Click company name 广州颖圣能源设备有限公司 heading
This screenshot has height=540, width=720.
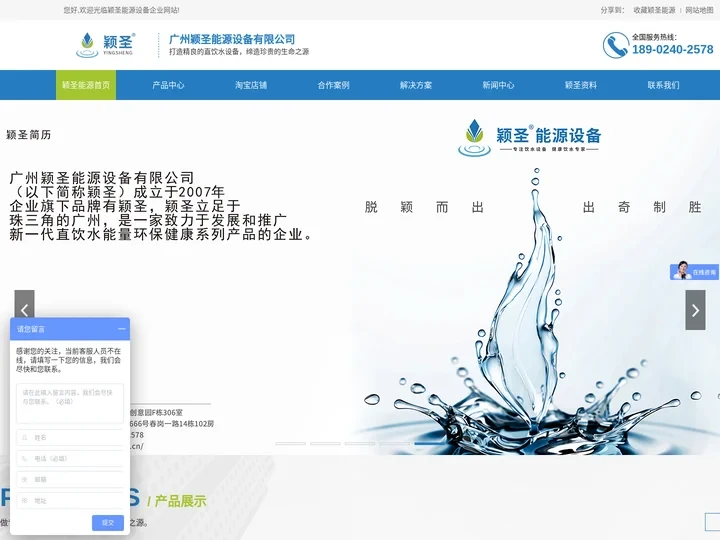232,39
